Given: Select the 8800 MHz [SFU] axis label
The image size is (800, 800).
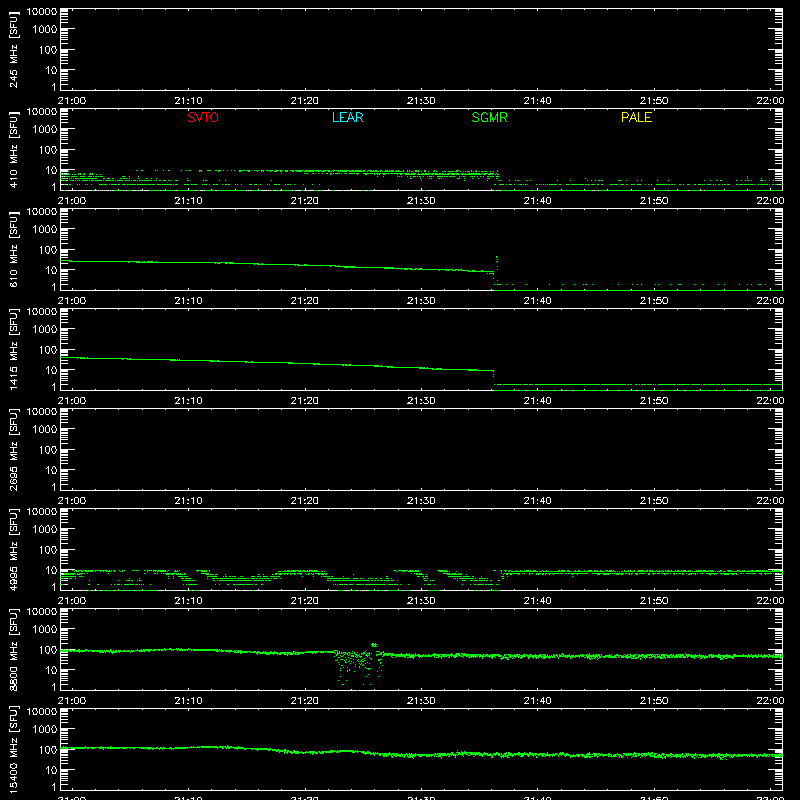Looking at the screenshot, I should [13, 649].
